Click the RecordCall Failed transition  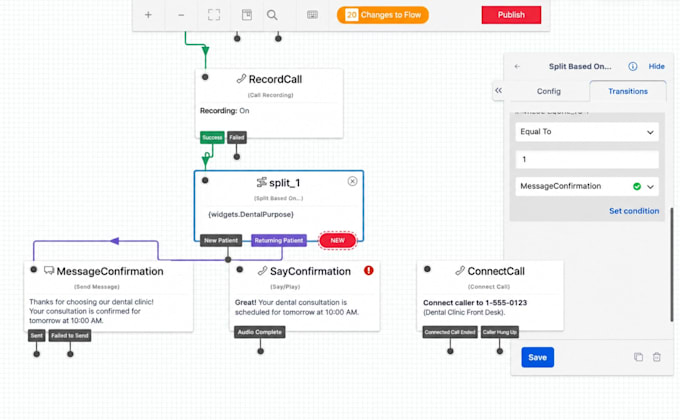(237, 138)
